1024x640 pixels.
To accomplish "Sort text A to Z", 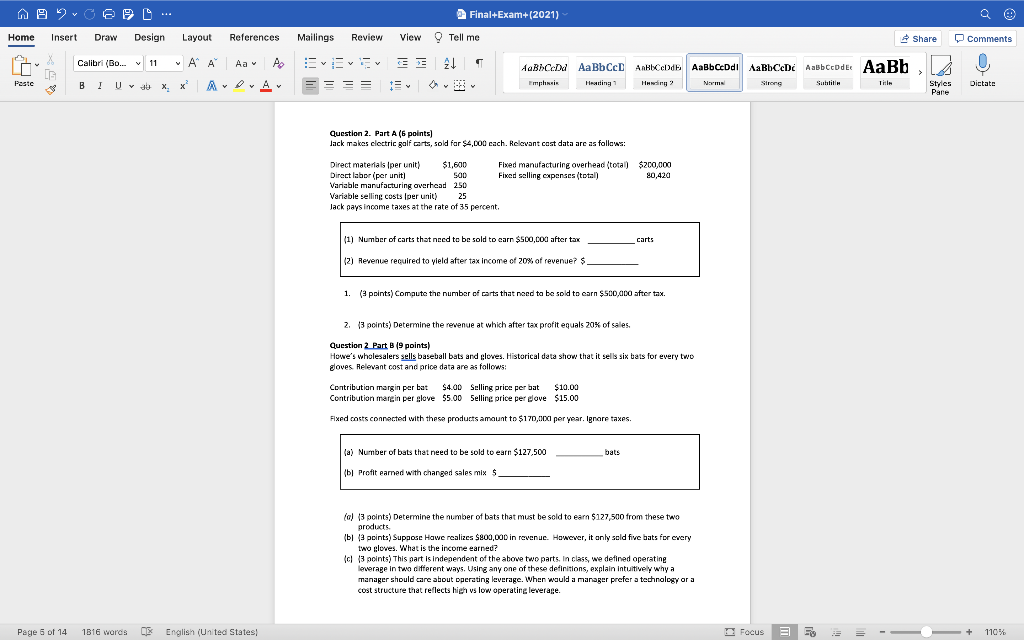I will click(450, 63).
